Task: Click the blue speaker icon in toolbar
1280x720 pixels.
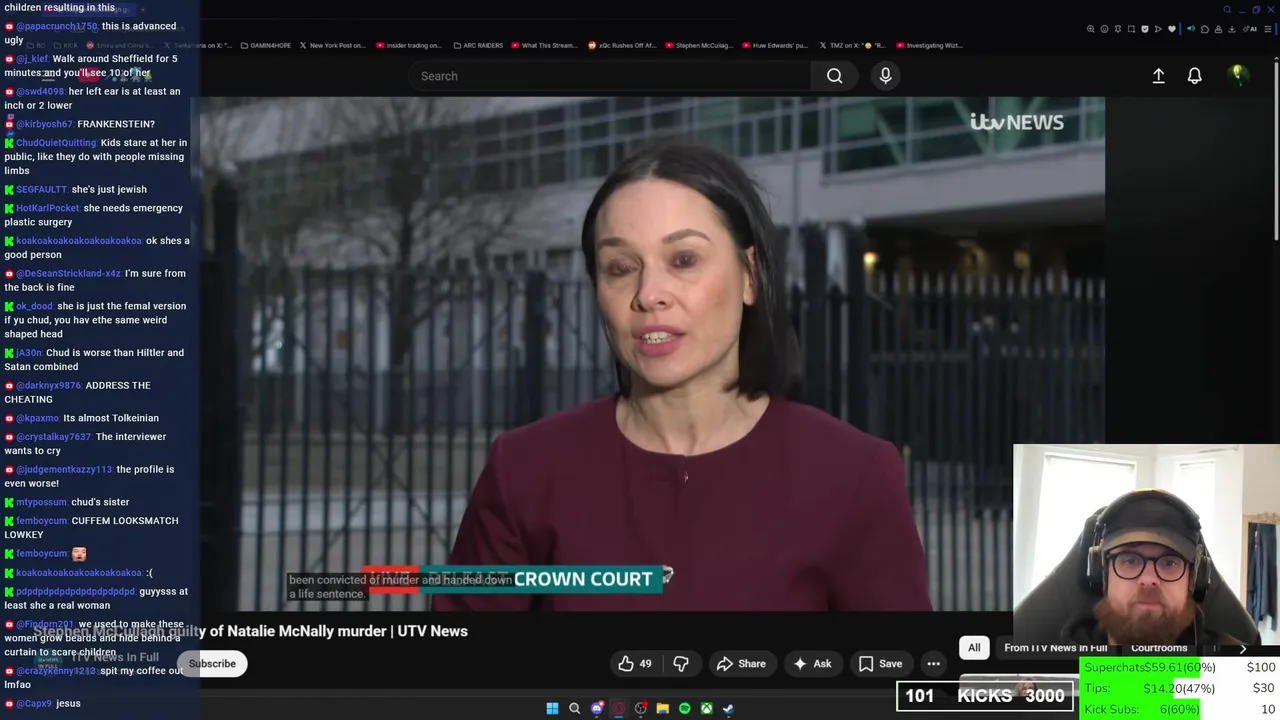Action: click(x=1191, y=28)
